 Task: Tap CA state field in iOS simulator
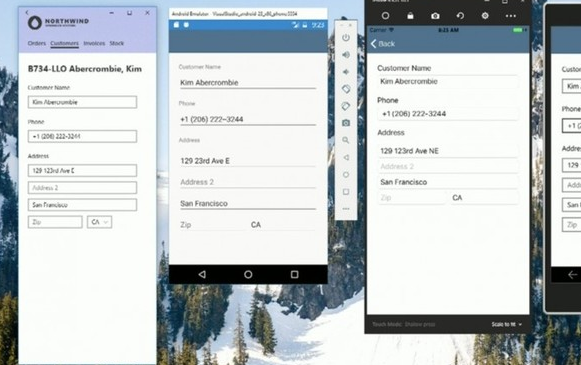click(484, 198)
